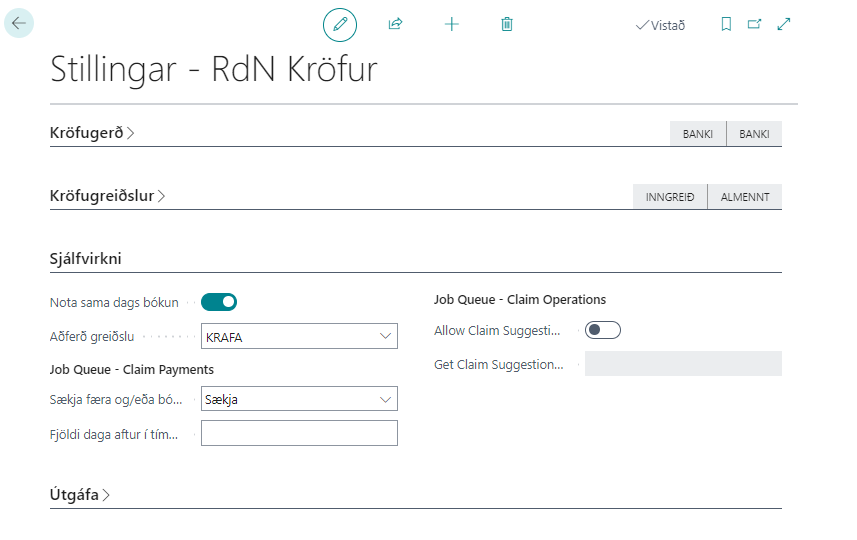This screenshot has height=540, width=857.
Task: Enable the Allow Claim Suggestions toggle
Action: [x=603, y=330]
